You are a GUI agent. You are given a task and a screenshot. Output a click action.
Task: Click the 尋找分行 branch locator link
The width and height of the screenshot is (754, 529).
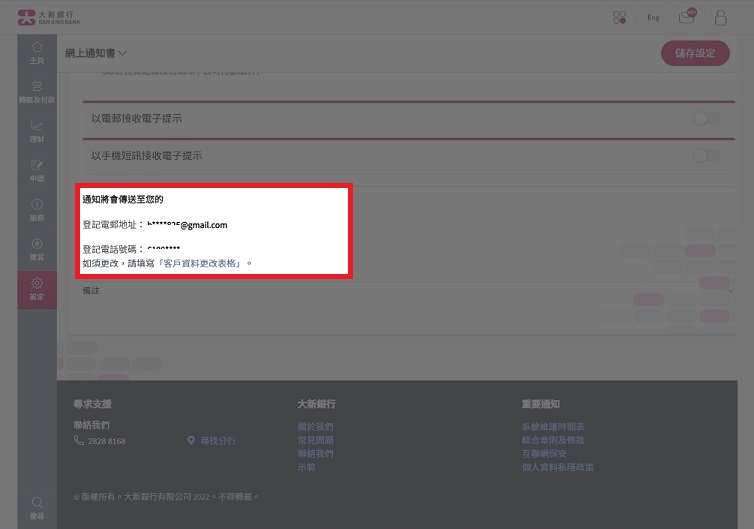pyautogui.click(x=218, y=441)
